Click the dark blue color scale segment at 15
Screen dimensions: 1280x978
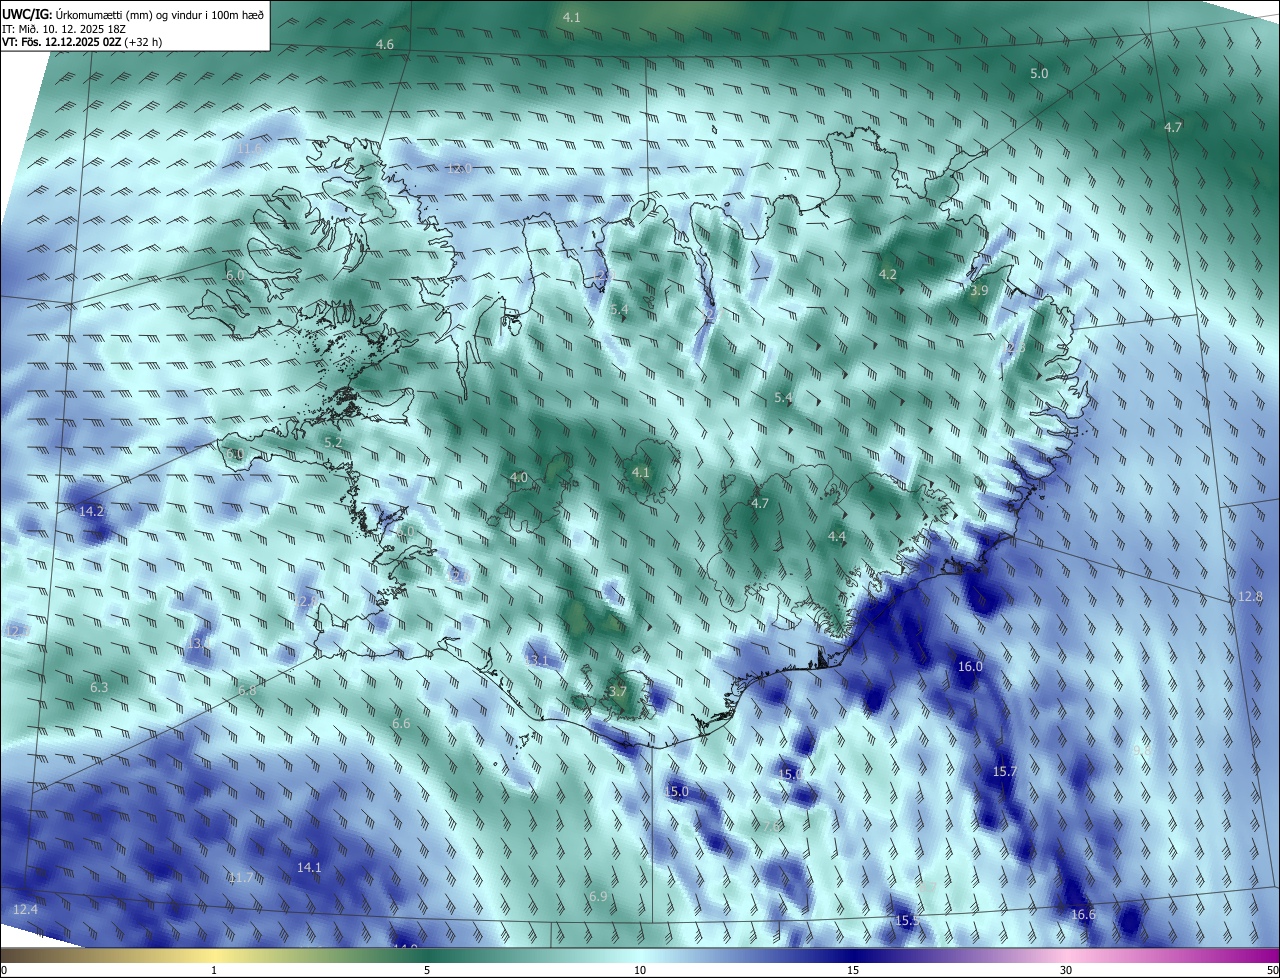click(853, 956)
